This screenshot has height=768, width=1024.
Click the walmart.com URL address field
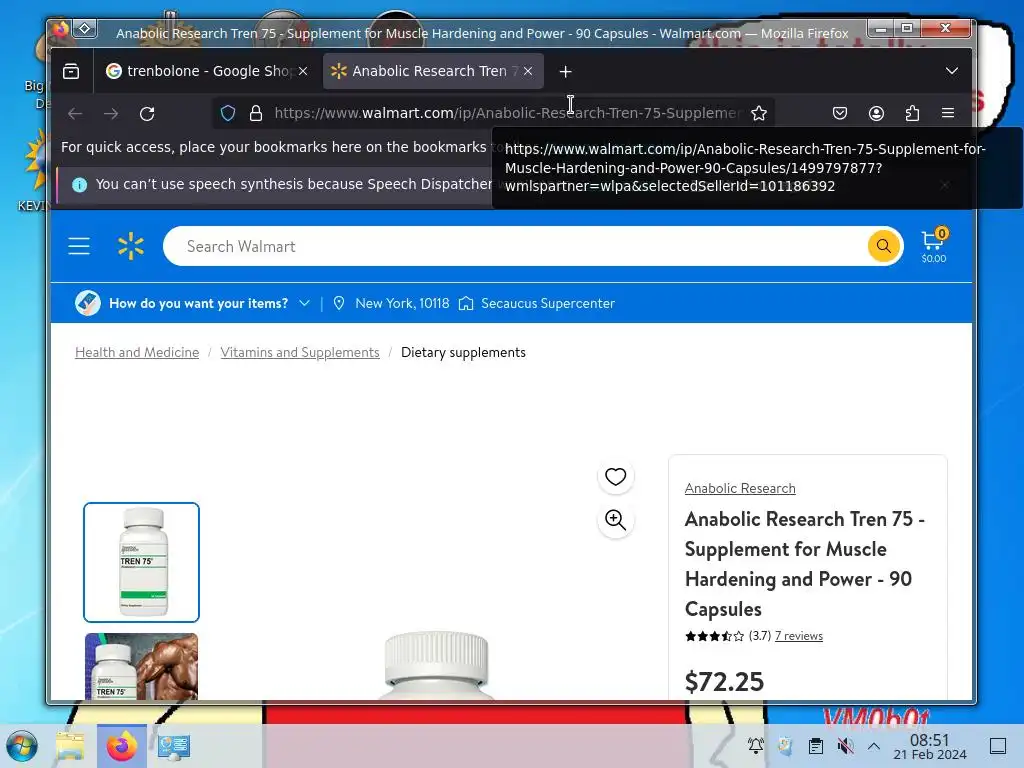pyautogui.click(x=506, y=114)
